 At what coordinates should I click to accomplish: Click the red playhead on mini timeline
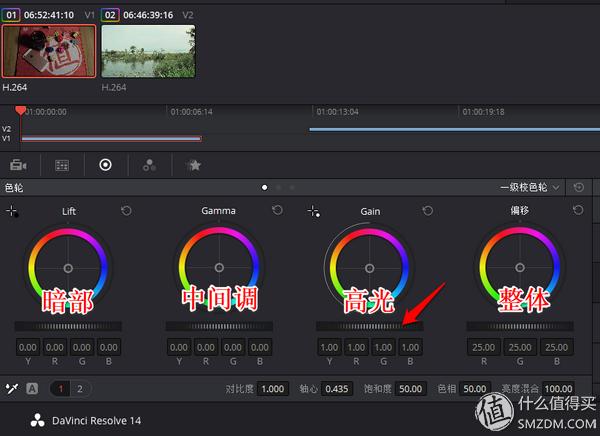coord(20,111)
